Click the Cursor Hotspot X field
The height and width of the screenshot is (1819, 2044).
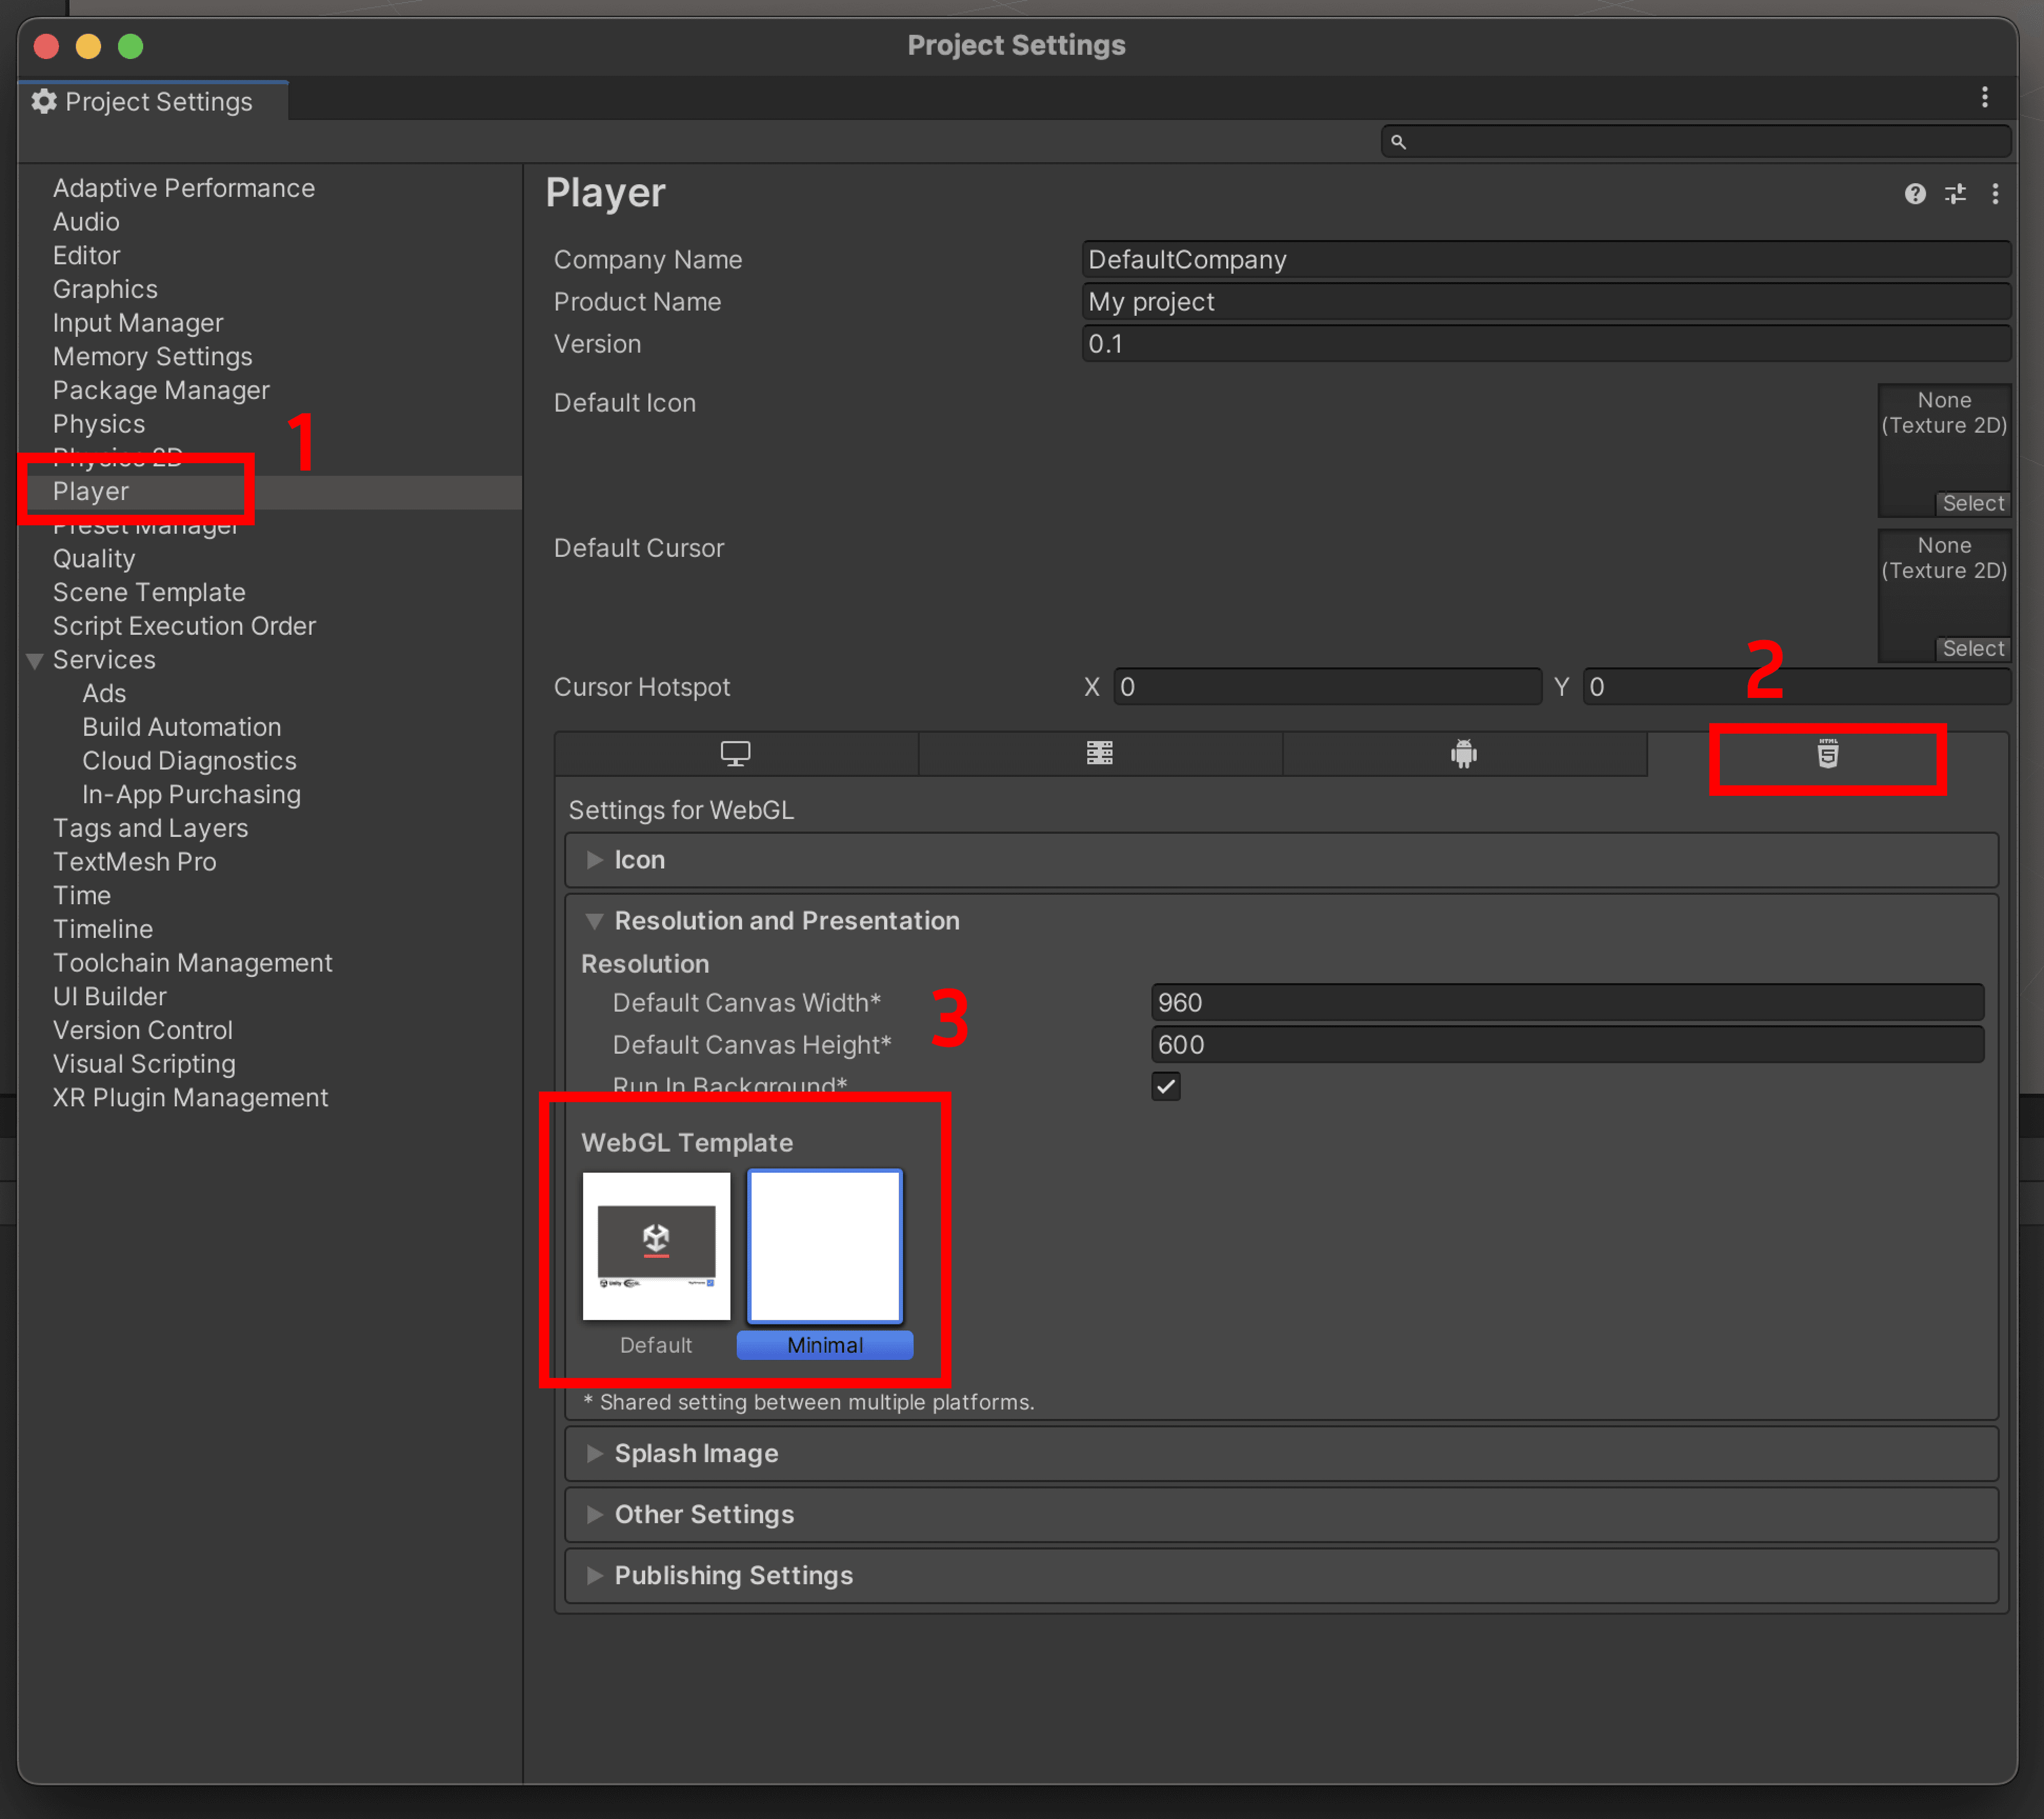[1327, 687]
